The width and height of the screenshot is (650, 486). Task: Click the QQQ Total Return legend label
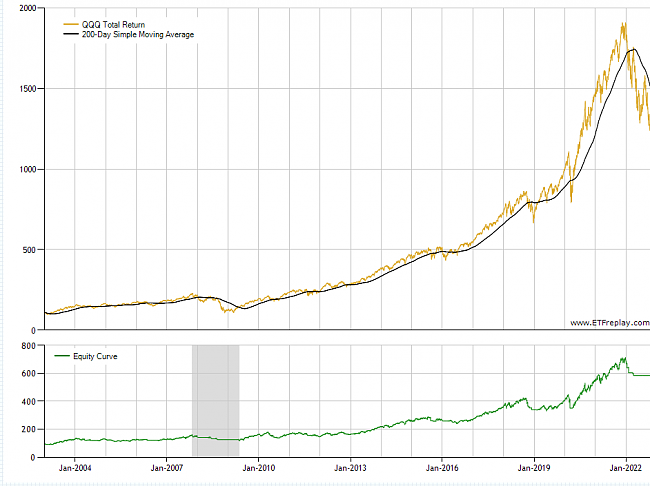pyautogui.click(x=113, y=25)
